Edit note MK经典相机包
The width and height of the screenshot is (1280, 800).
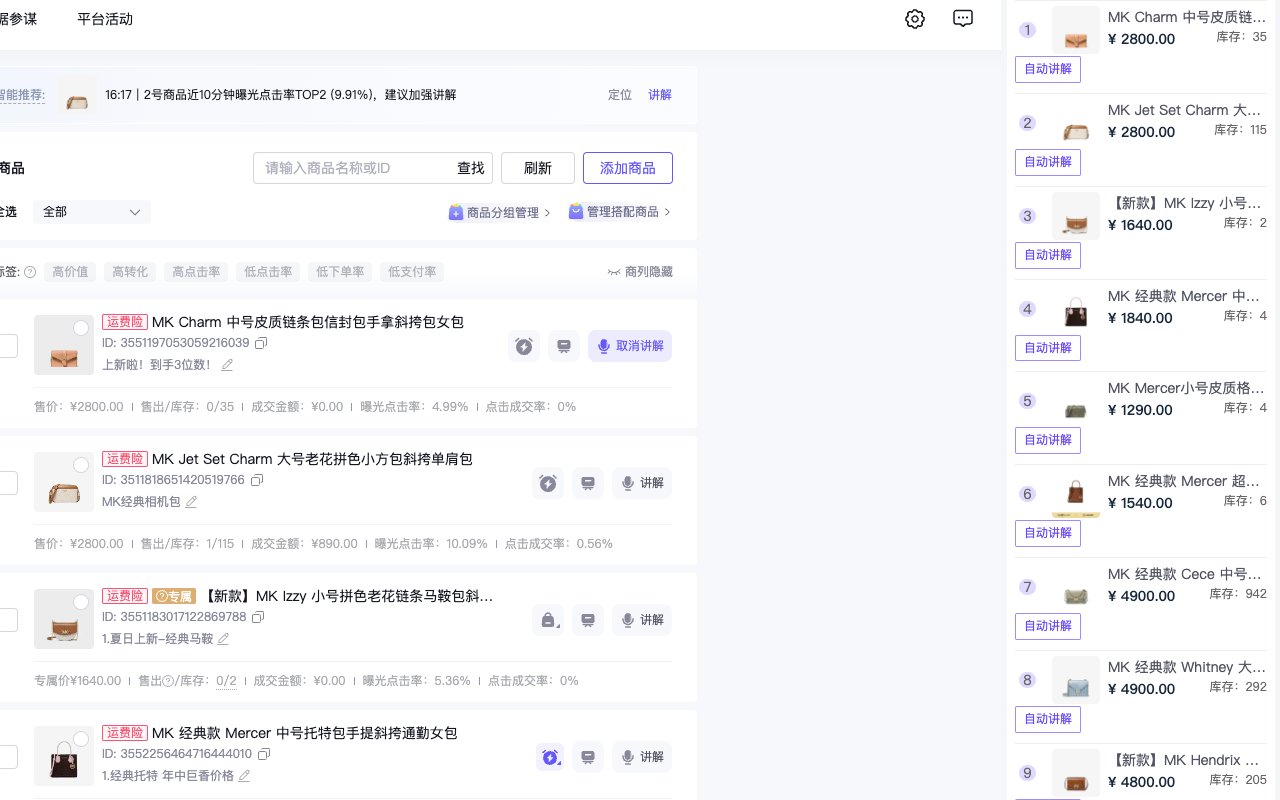pos(191,502)
